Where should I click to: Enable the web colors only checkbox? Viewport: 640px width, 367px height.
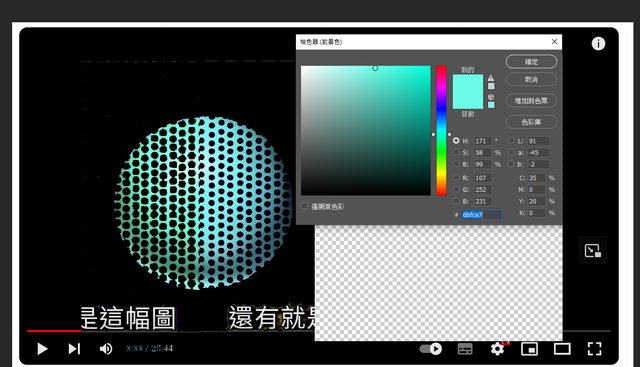(x=304, y=206)
